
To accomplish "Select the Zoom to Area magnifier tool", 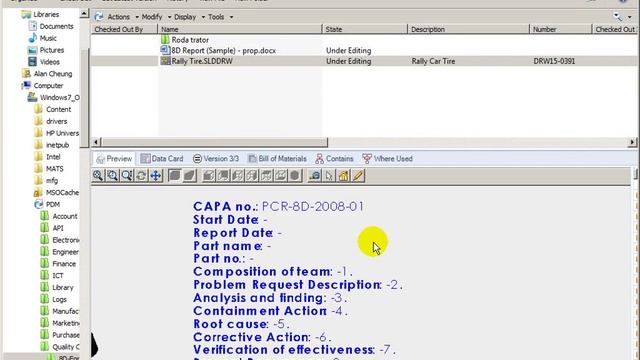I will 112,176.
